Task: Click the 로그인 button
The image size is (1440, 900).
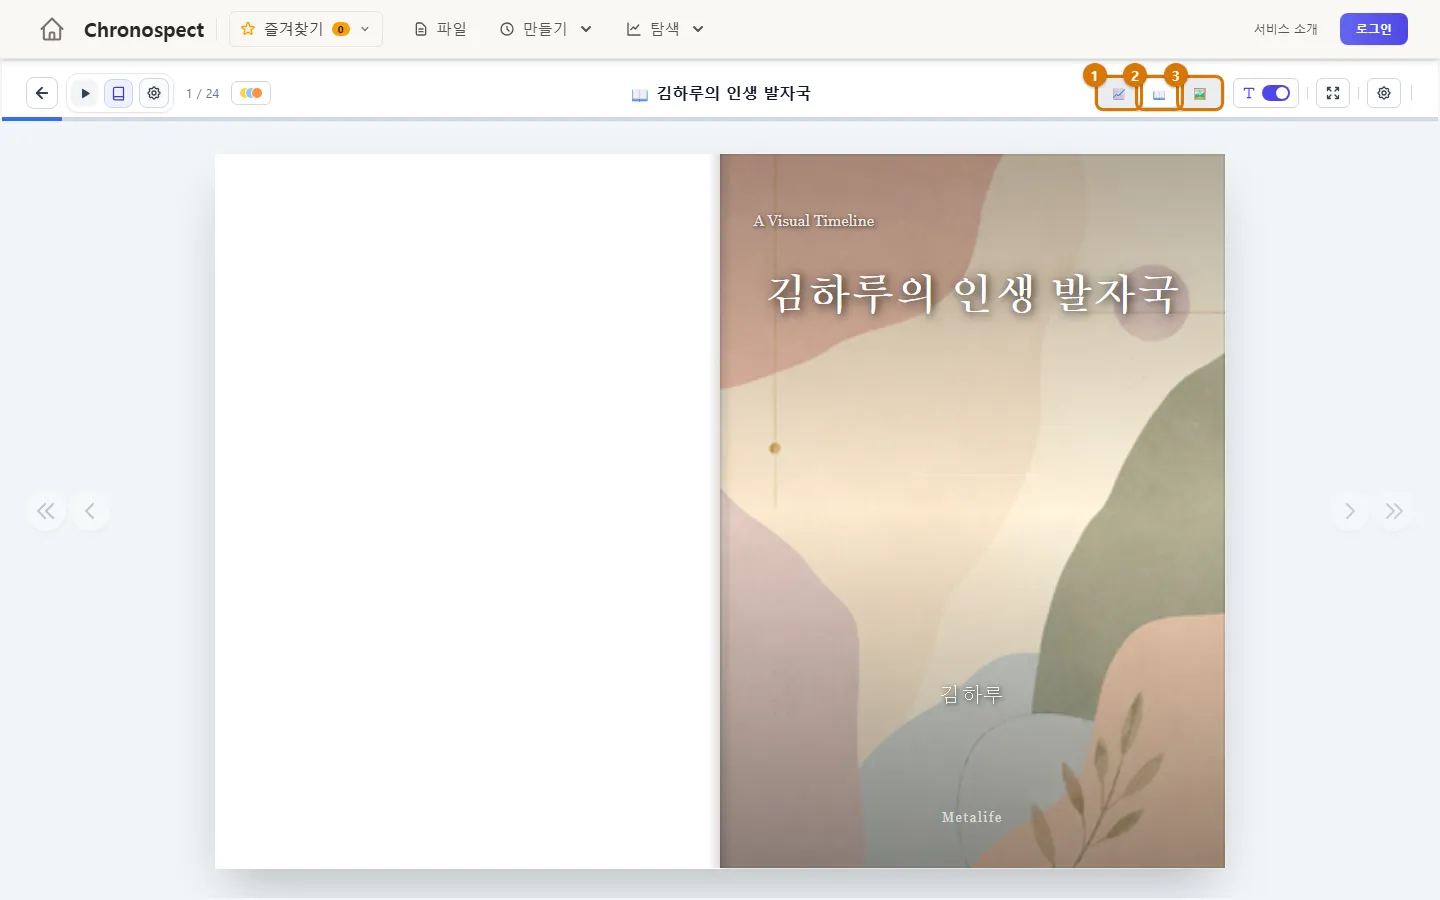Action: 1374,29
